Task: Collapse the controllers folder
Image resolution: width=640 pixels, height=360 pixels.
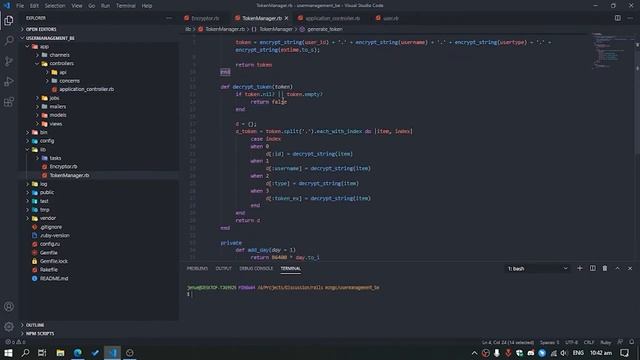Action: [x=62, y=64]
